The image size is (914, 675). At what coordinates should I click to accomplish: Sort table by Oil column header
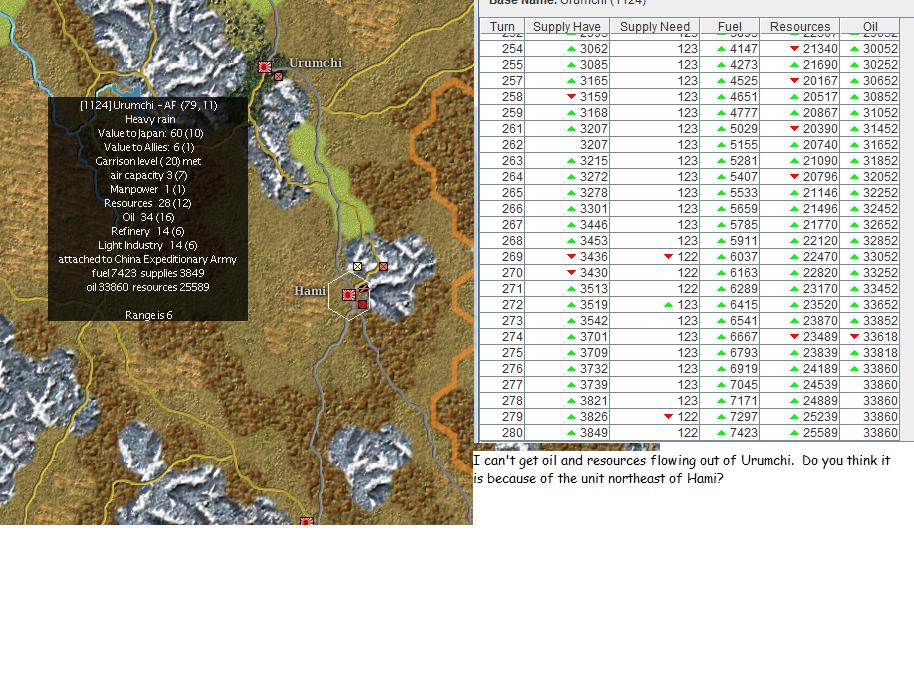(x=870, y=27)
